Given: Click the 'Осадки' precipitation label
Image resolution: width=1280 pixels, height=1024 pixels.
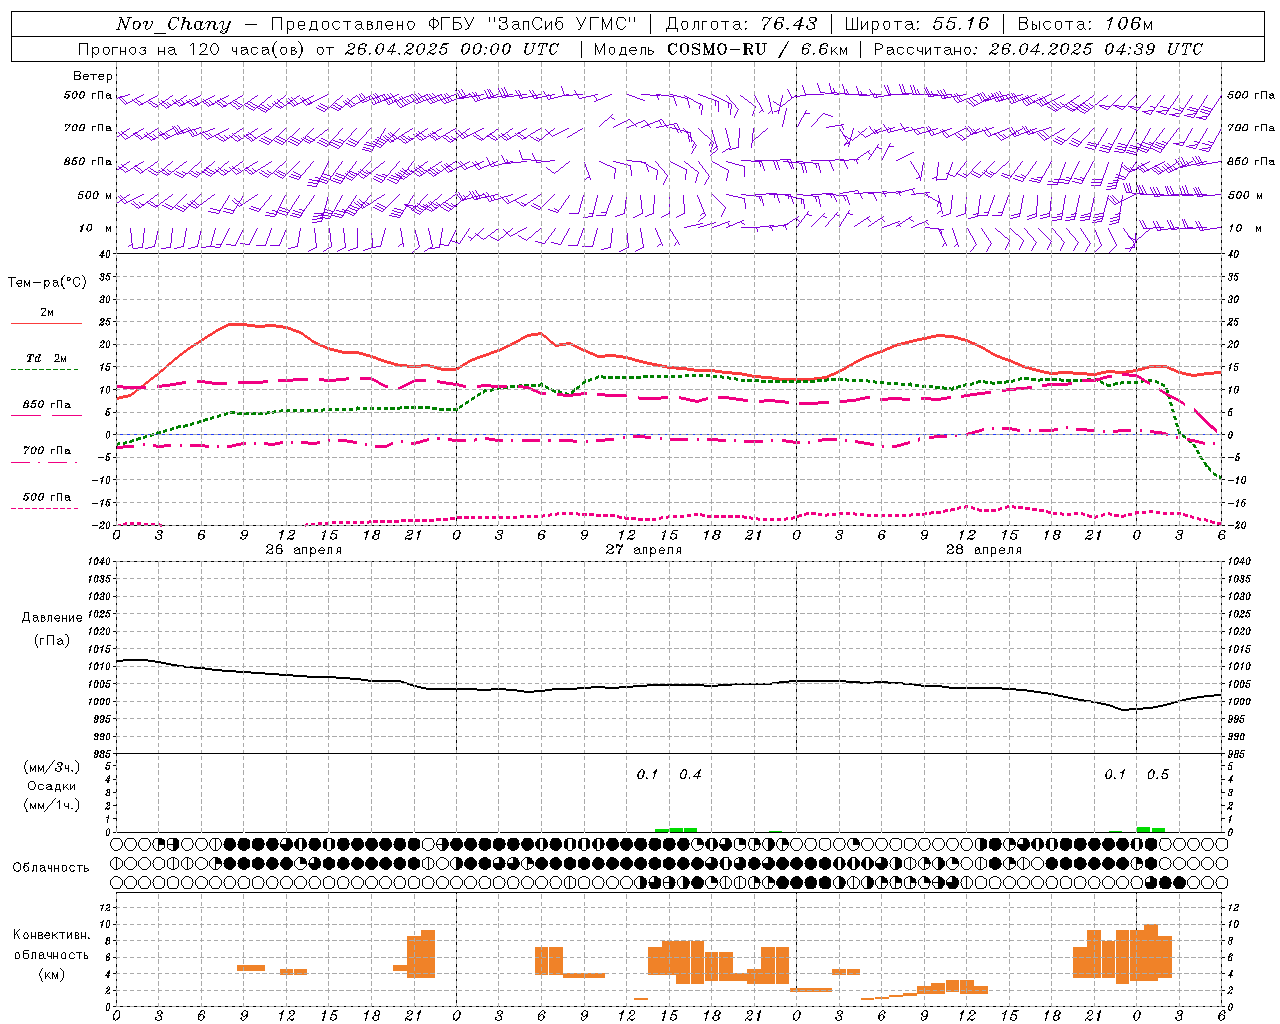Looking at the screenshot, I should pos(51,786).
